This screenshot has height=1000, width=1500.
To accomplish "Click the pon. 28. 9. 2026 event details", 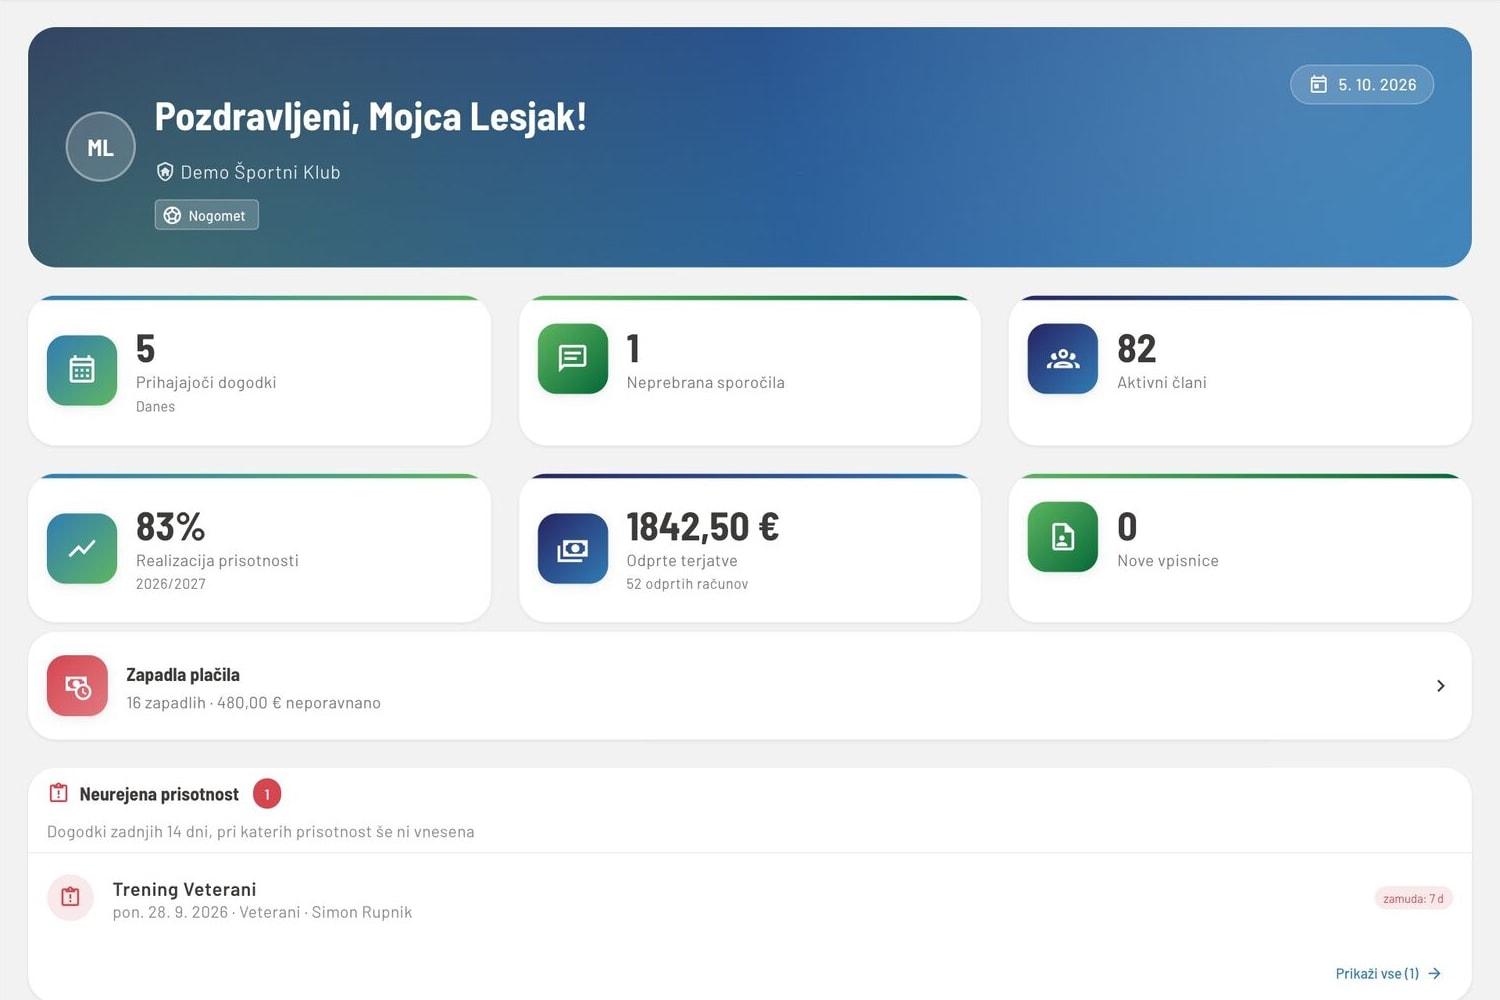I will 262,912.
